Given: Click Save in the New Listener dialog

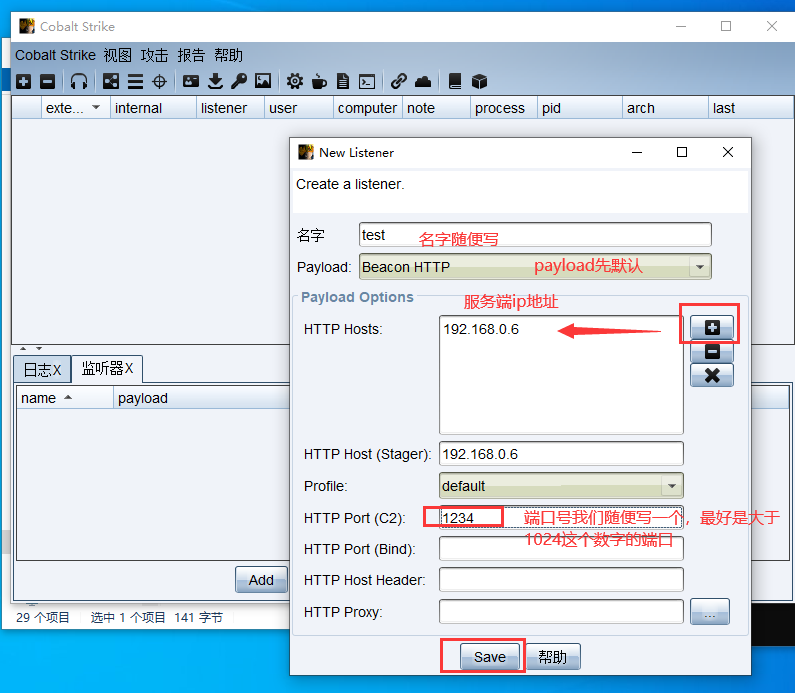Looking at the screenshot, I should (490, 657).
